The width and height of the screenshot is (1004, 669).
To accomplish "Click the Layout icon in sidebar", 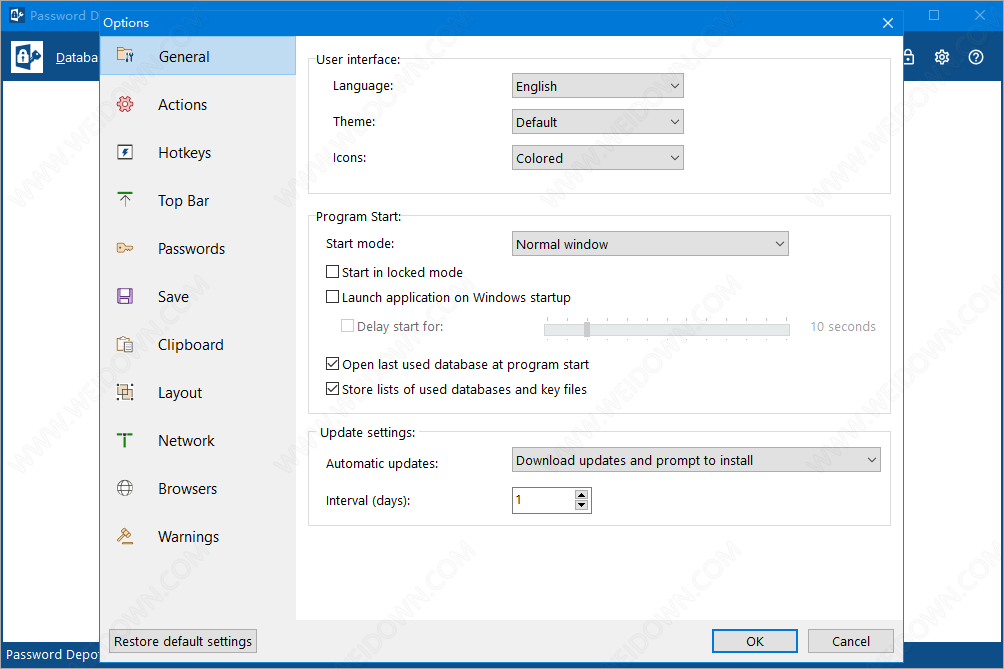I will pos(125,392).
